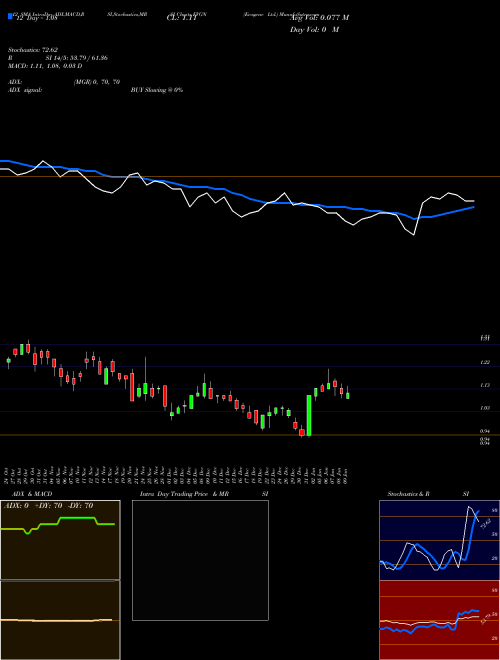Click the green ADX line in ADX panel
Viewport: 500px width, 660px height.
58,524
